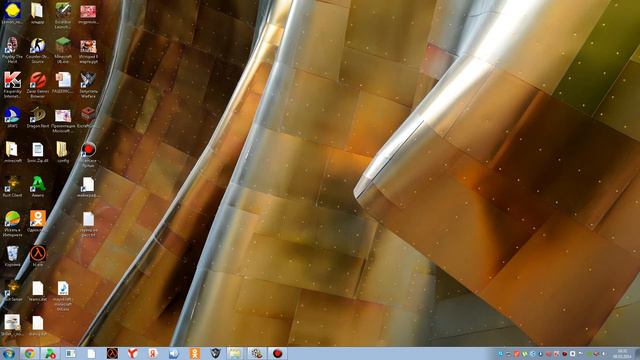Open the Искать в Интернете shortcut
Viewport: 640px width, 360px height.
coord(12,219)
